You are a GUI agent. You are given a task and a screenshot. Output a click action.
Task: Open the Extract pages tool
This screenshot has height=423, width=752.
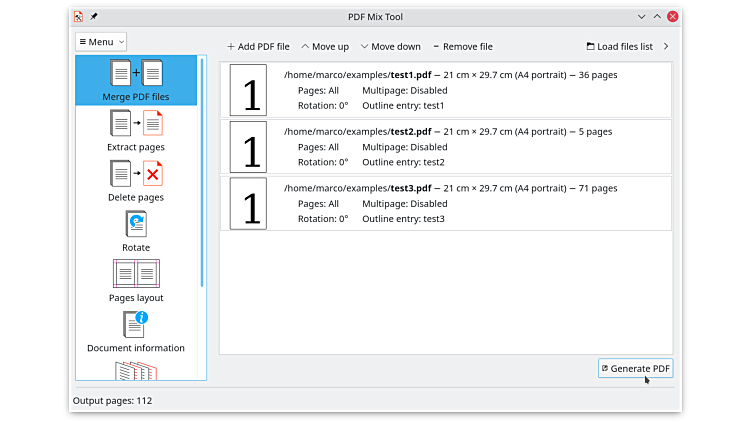click(x=136, y=124)
